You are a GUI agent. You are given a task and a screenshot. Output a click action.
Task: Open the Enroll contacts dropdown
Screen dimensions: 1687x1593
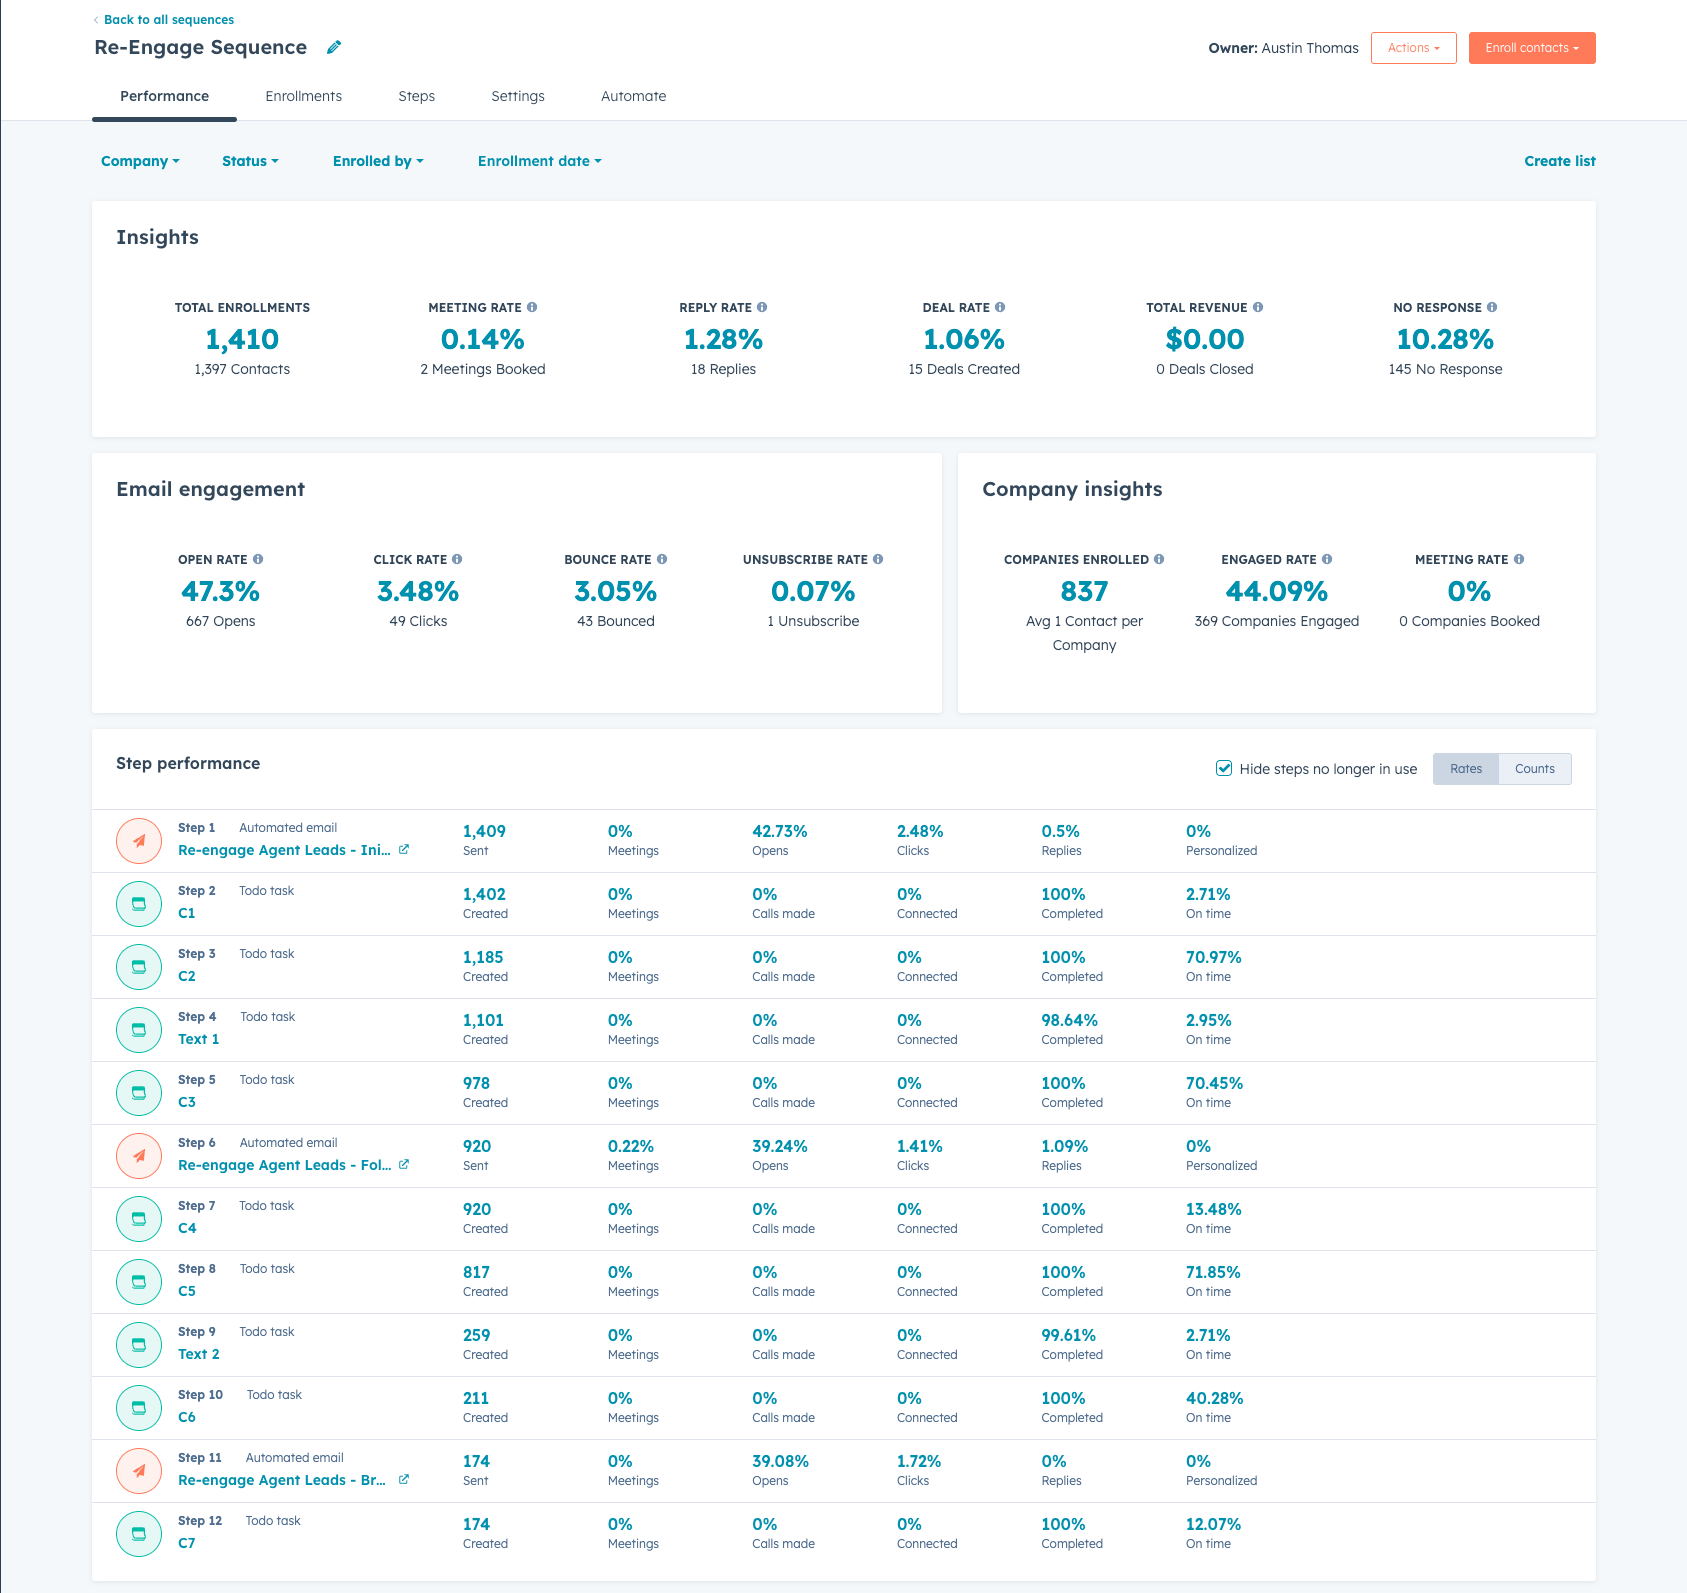point(1532,48)
